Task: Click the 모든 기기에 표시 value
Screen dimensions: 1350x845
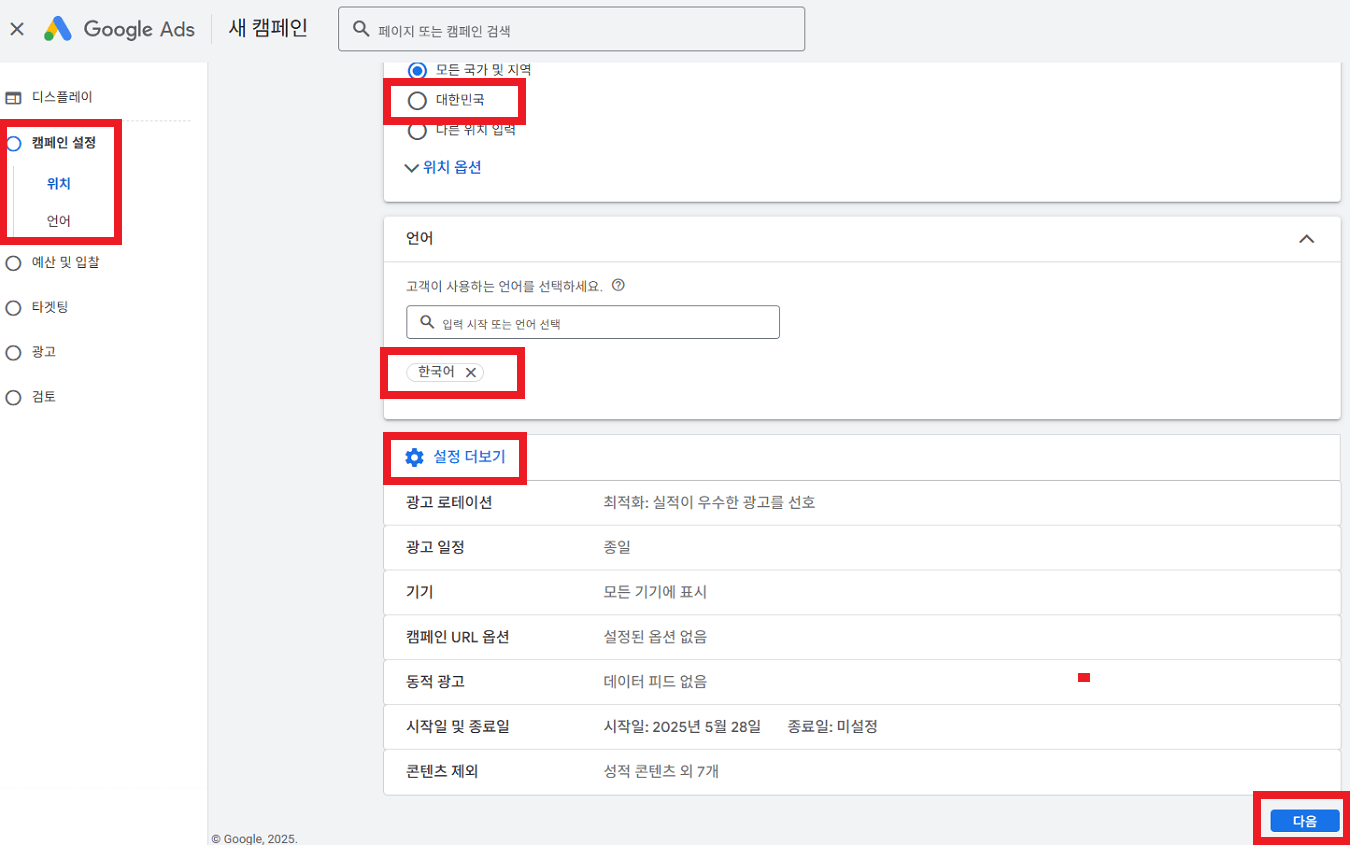Action: [655, 592]
